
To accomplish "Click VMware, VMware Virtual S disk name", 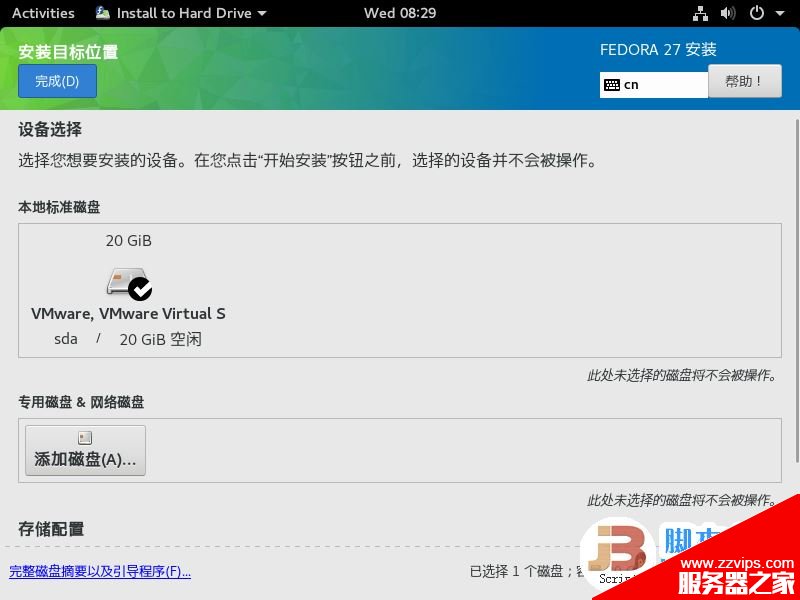I will (128, 313).
